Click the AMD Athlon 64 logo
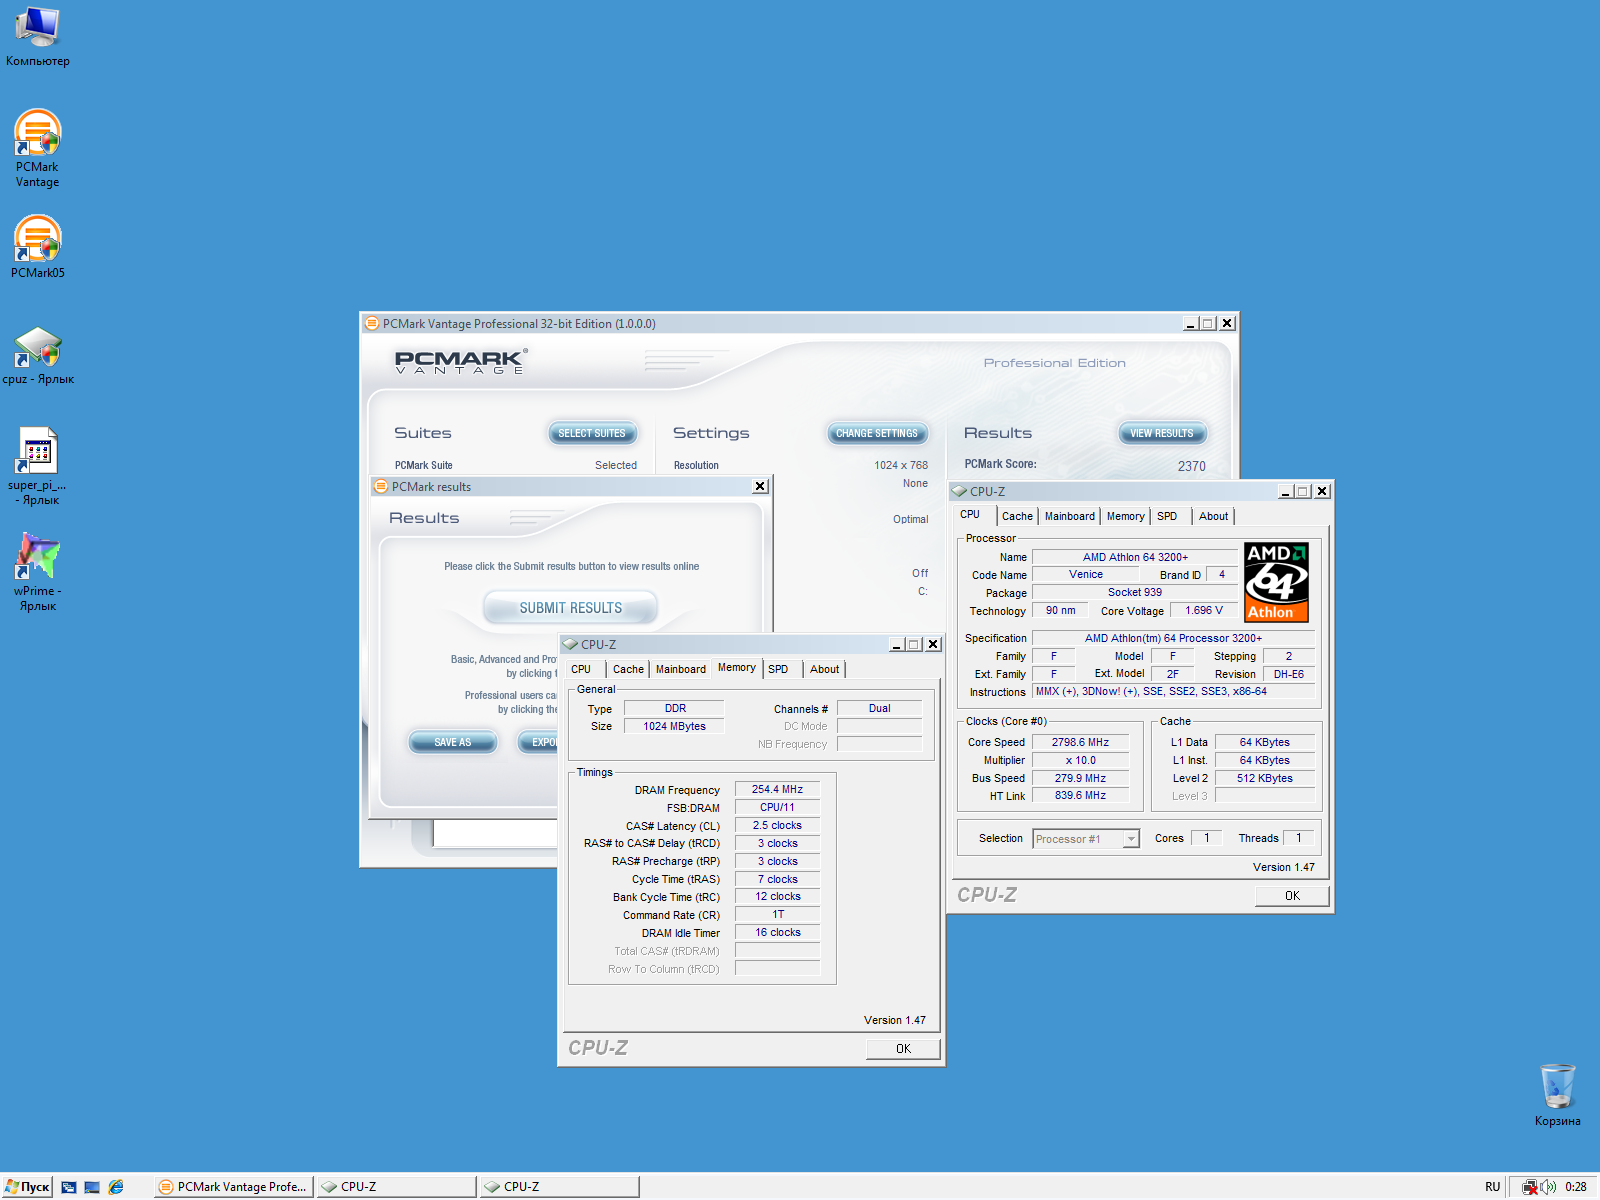 (x=1276, y=582)
